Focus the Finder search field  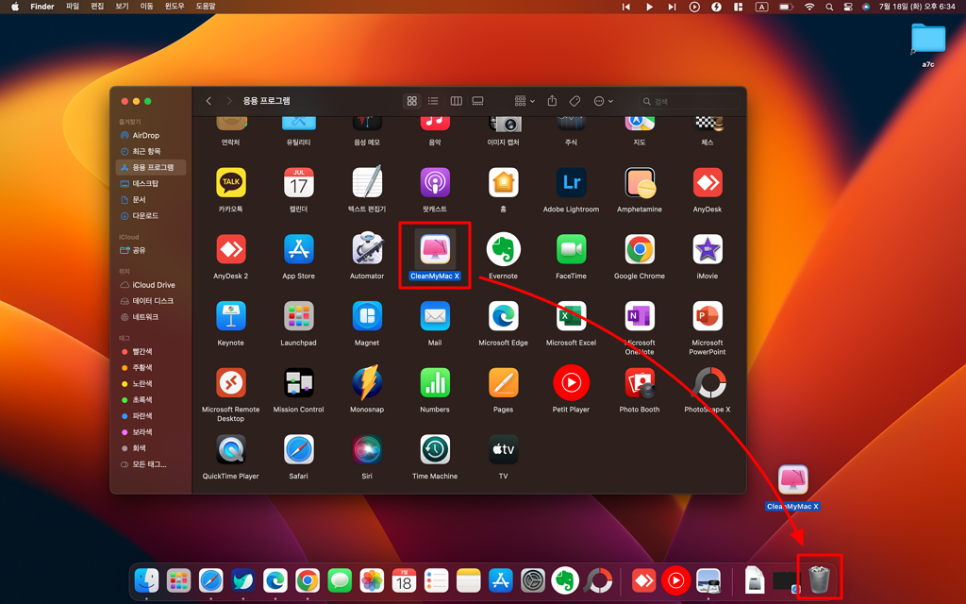(688, 101)
